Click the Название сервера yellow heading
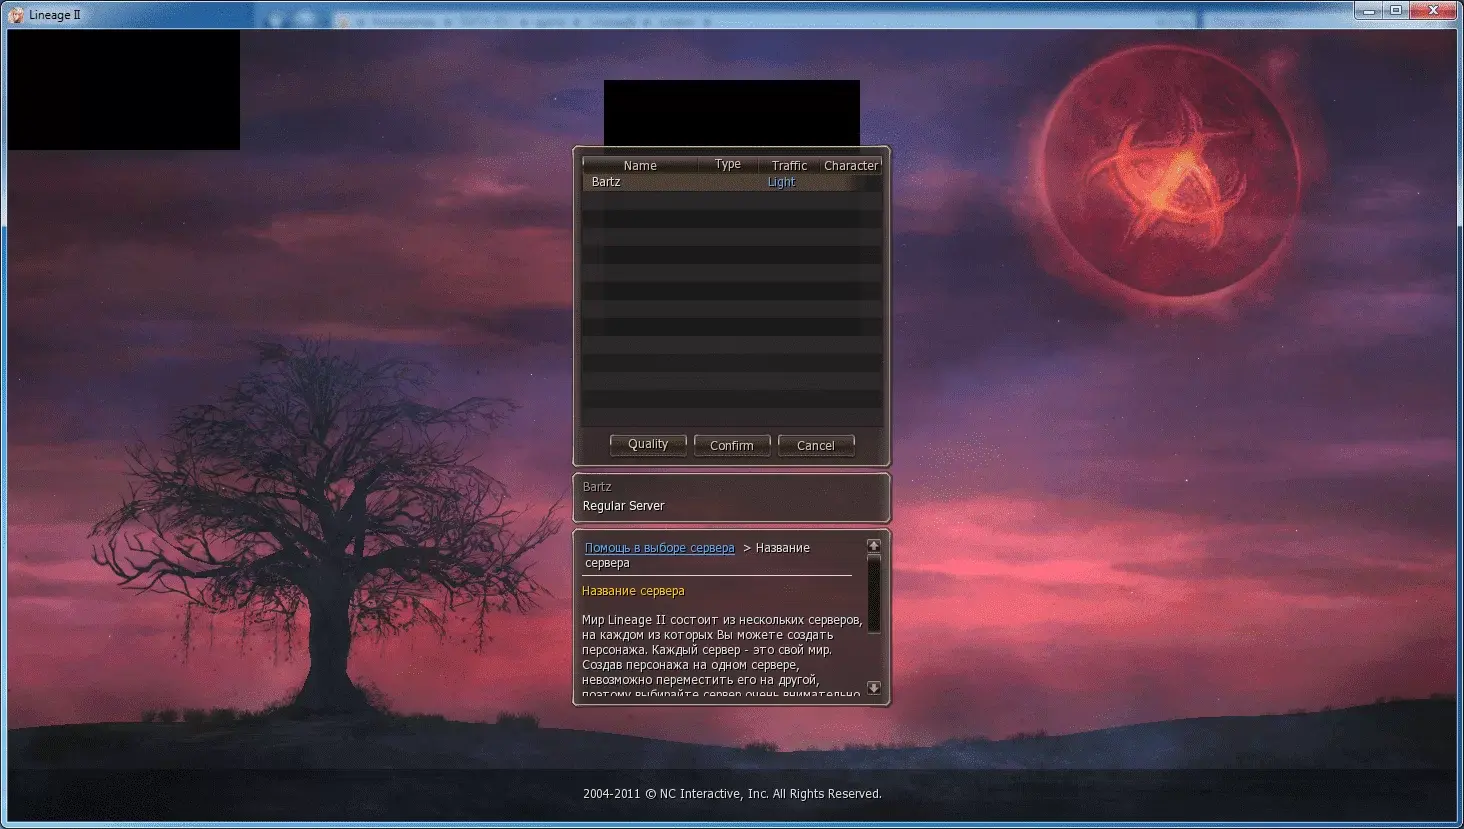Screen dimensions: 1464x829 point(633,591)
